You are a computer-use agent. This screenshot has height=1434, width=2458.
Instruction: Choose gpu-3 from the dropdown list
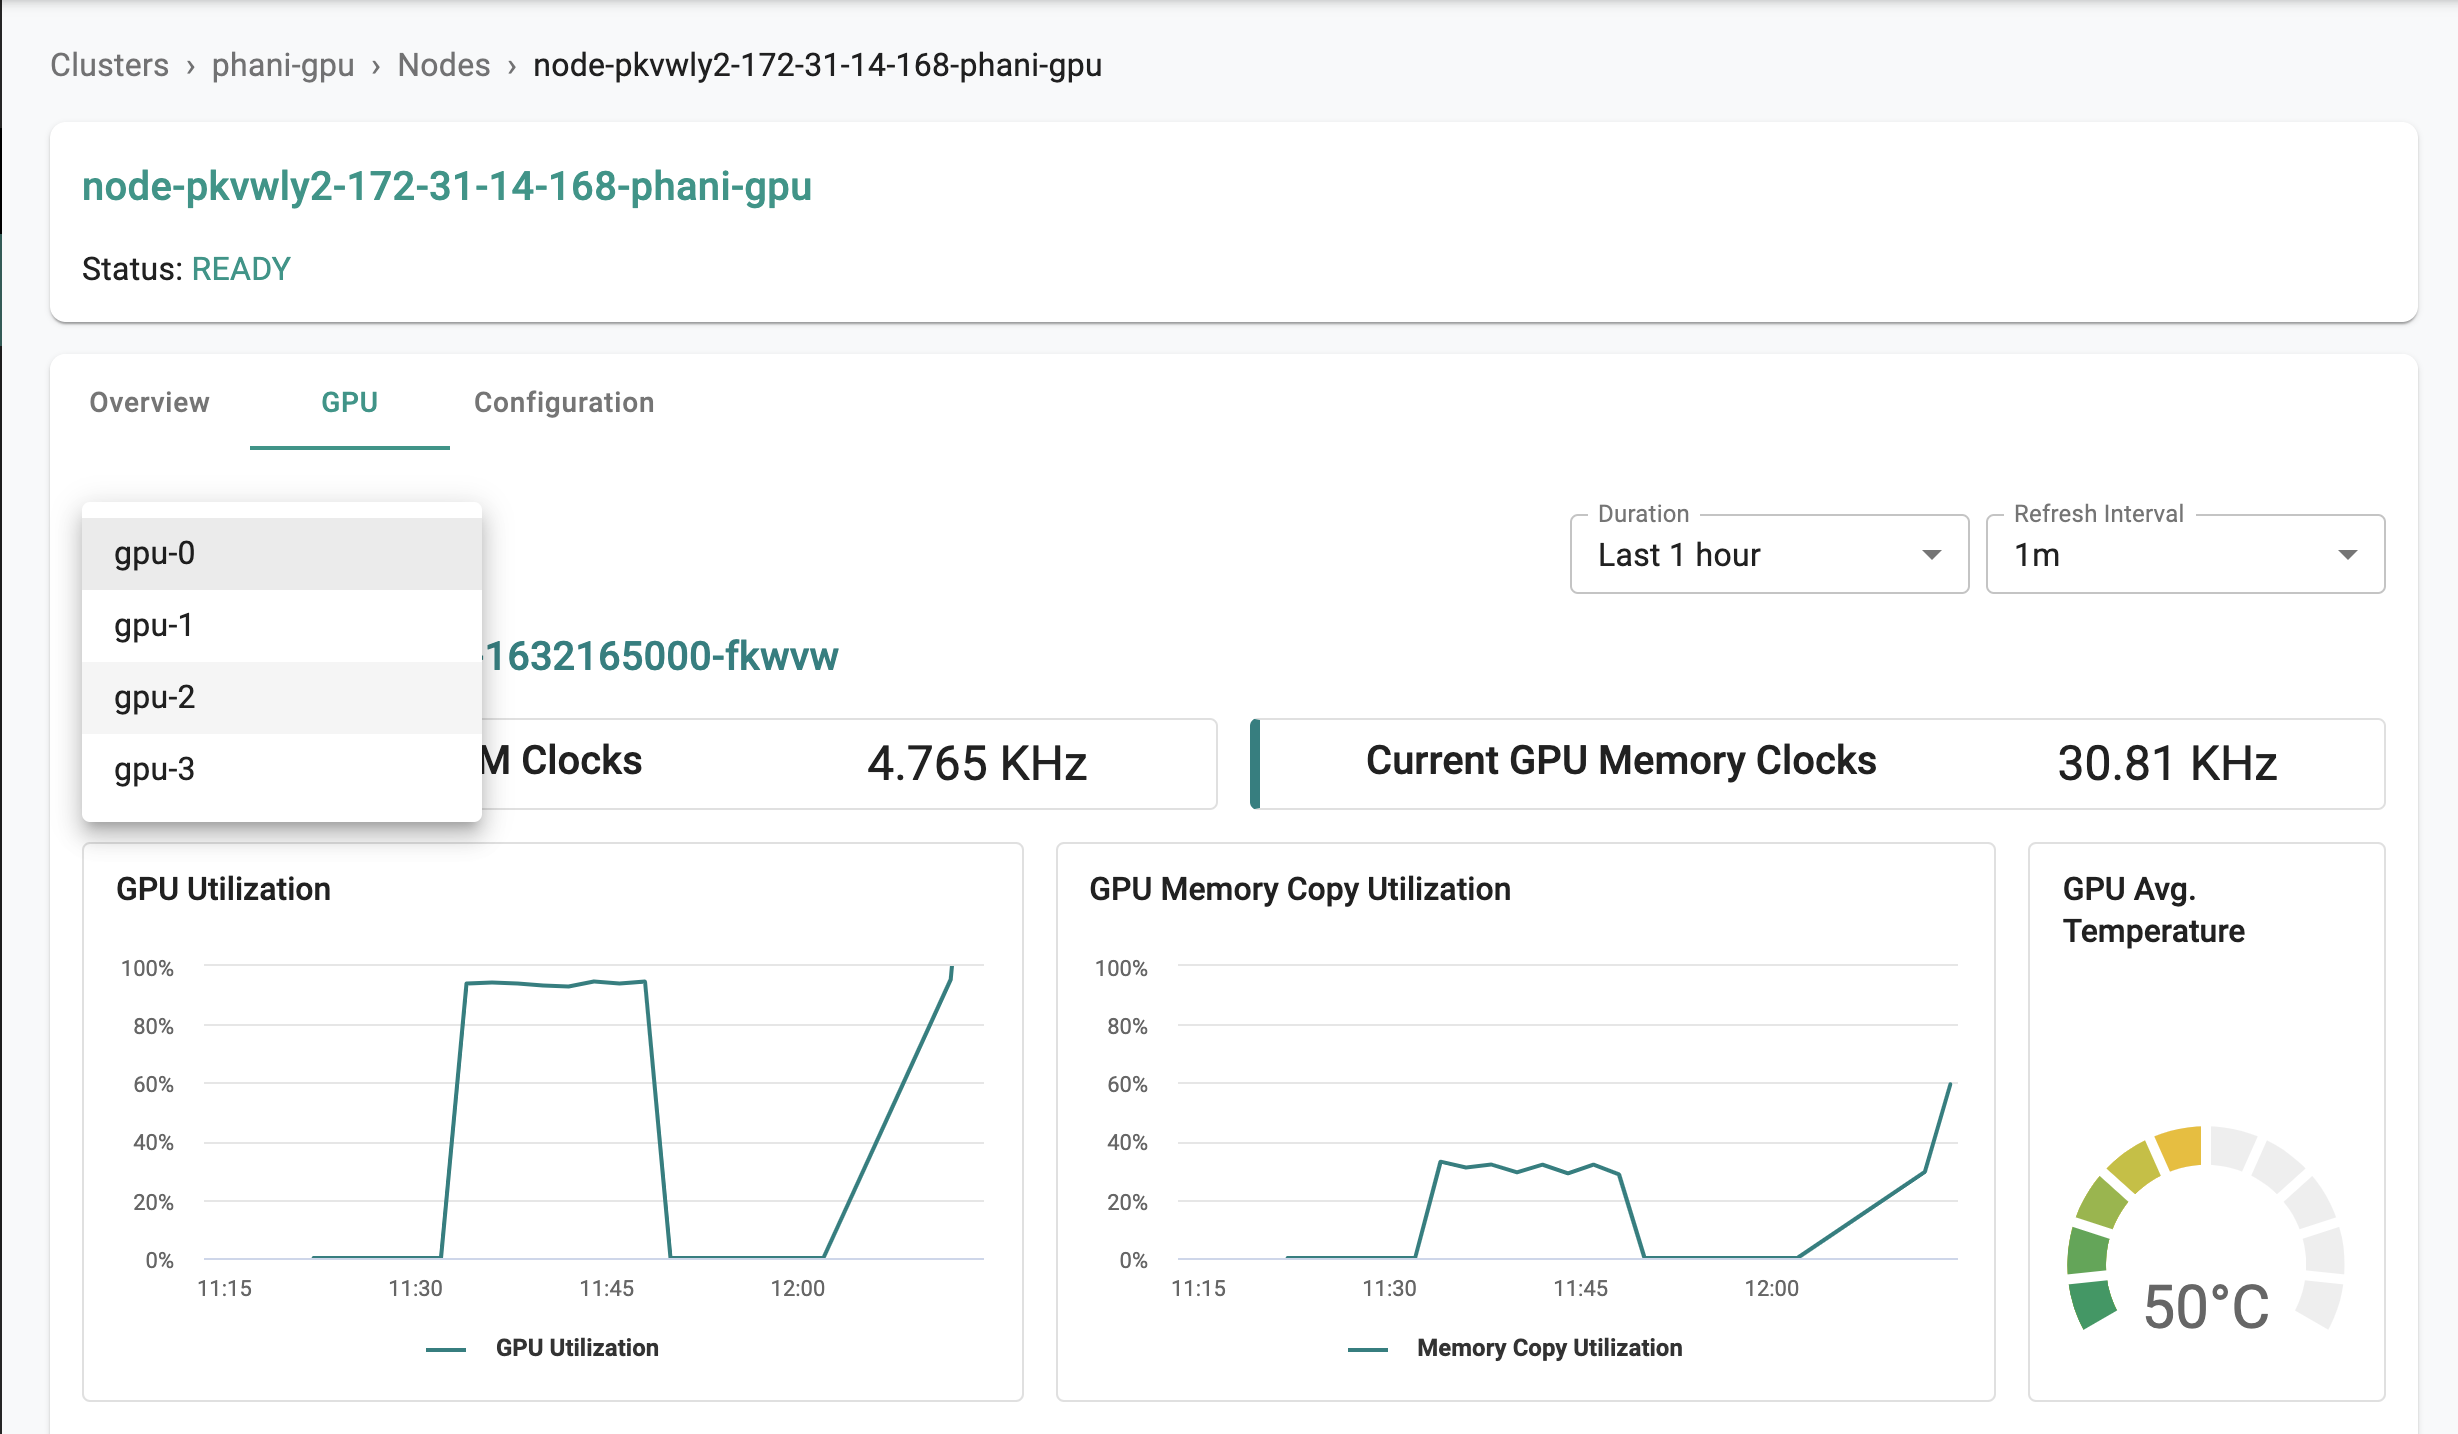tap(282, 770)
